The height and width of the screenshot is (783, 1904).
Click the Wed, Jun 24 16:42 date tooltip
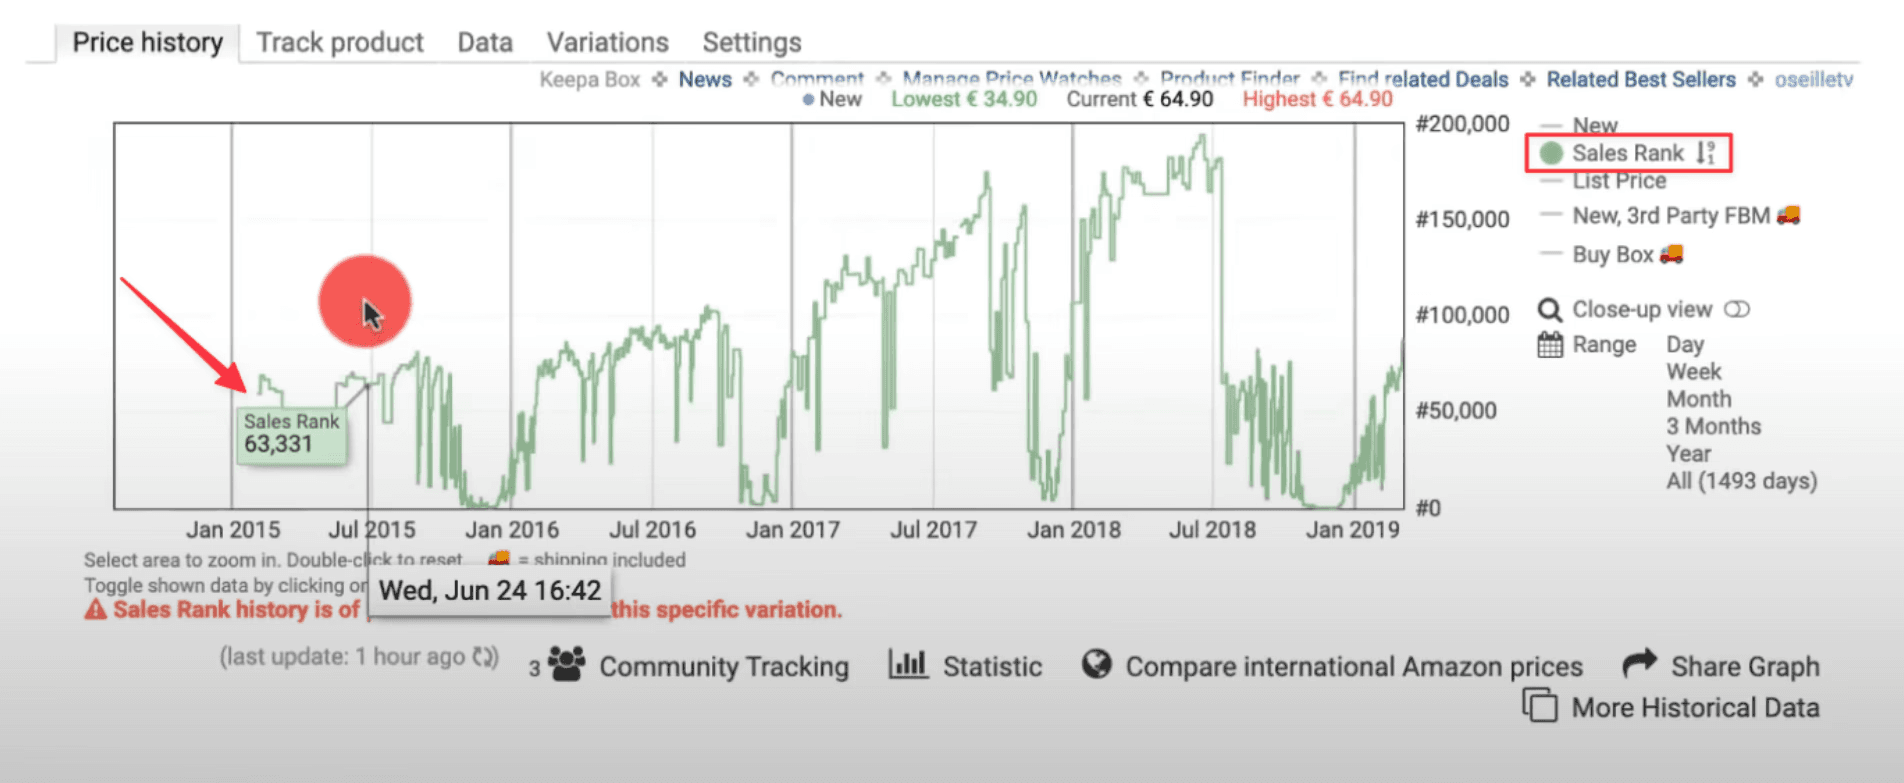490,591
